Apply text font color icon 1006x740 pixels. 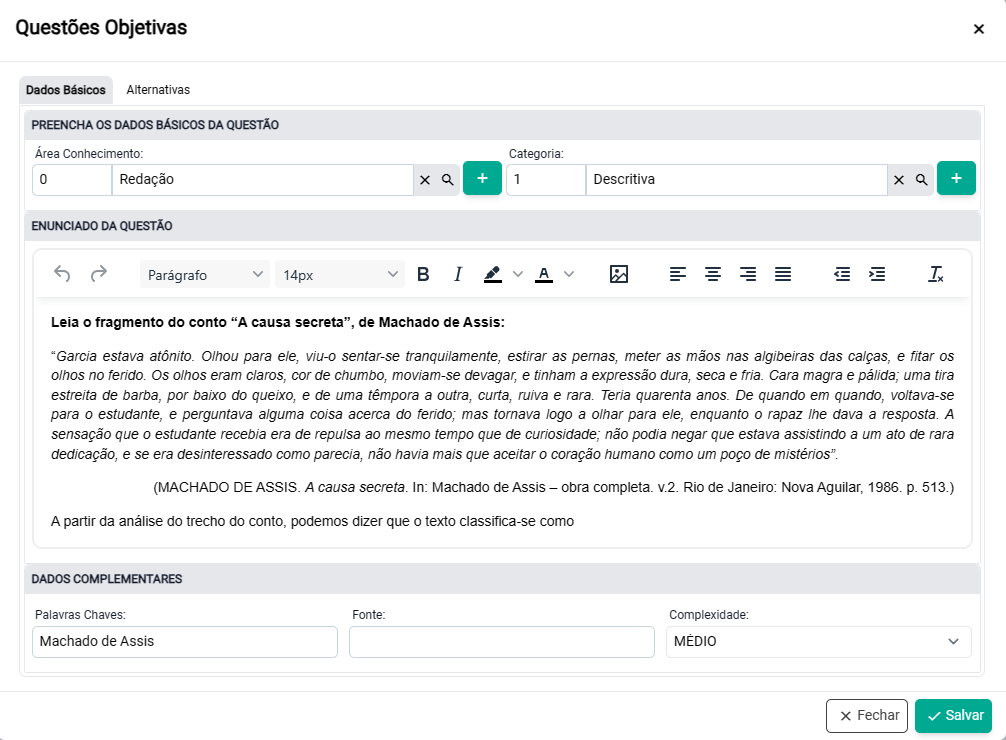(544, 275)
